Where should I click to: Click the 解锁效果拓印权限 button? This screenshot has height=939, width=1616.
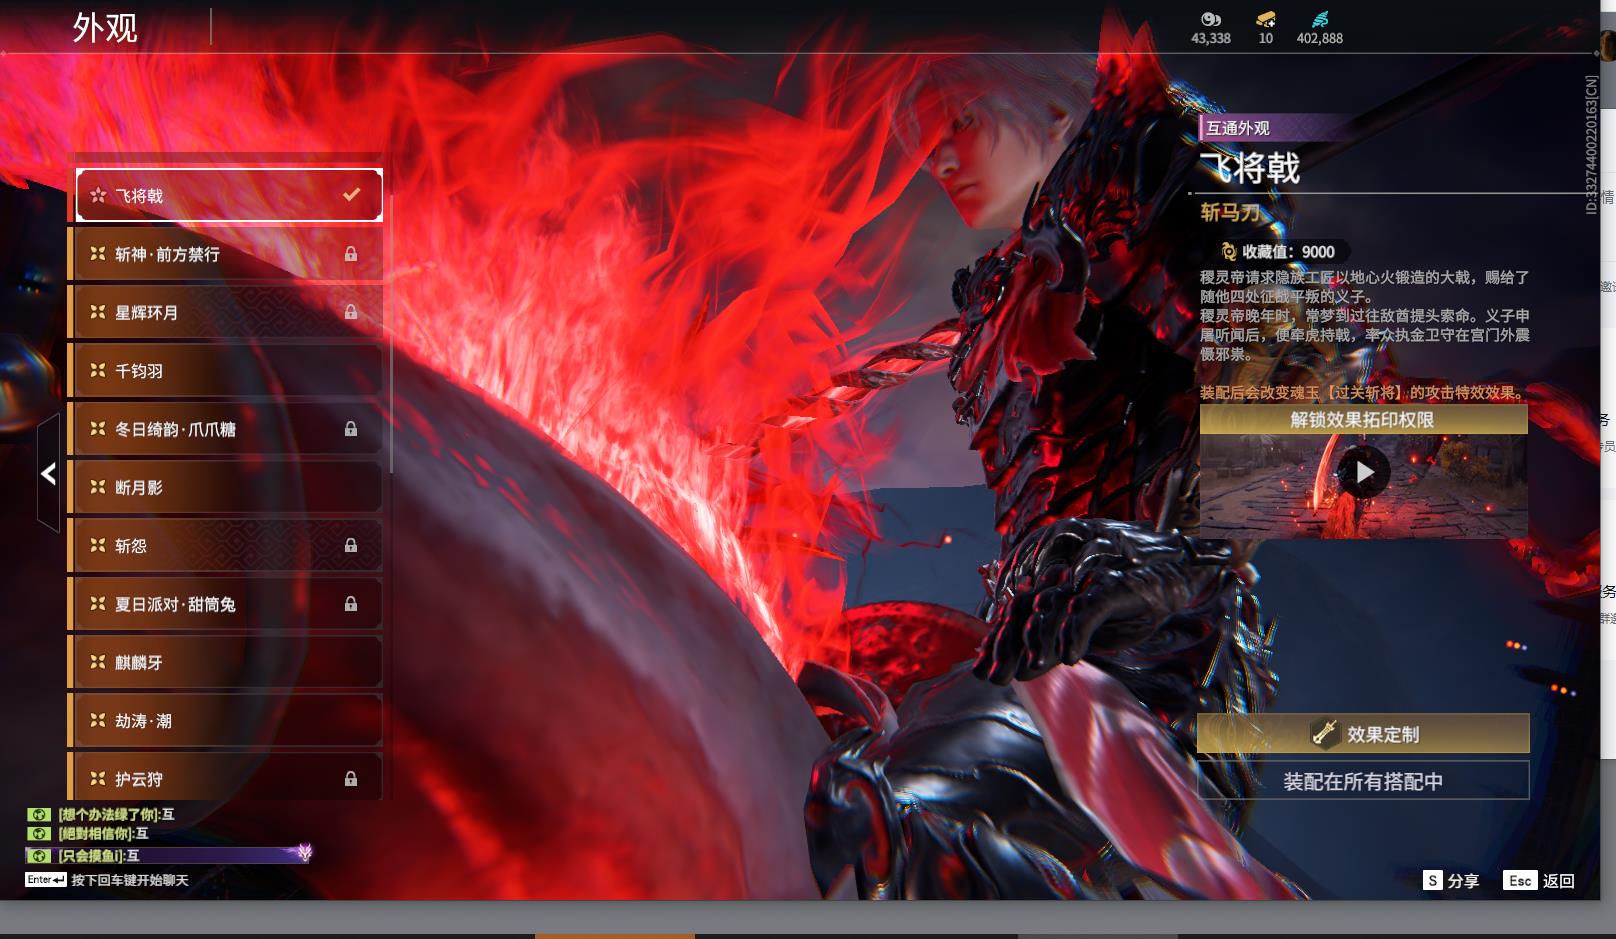click(1363, 420)
